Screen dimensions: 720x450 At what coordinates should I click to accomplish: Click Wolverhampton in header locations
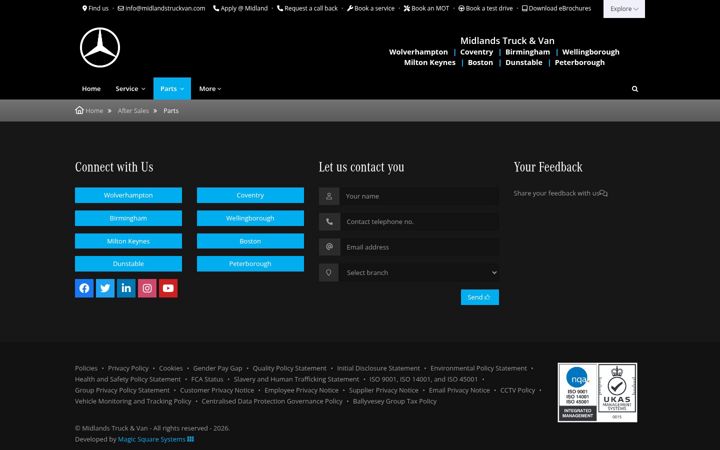coord(418,52)
